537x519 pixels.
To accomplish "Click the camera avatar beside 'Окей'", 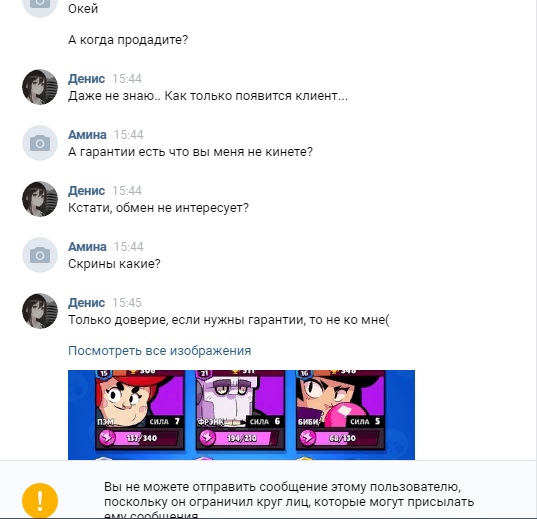I will (40, 5).
